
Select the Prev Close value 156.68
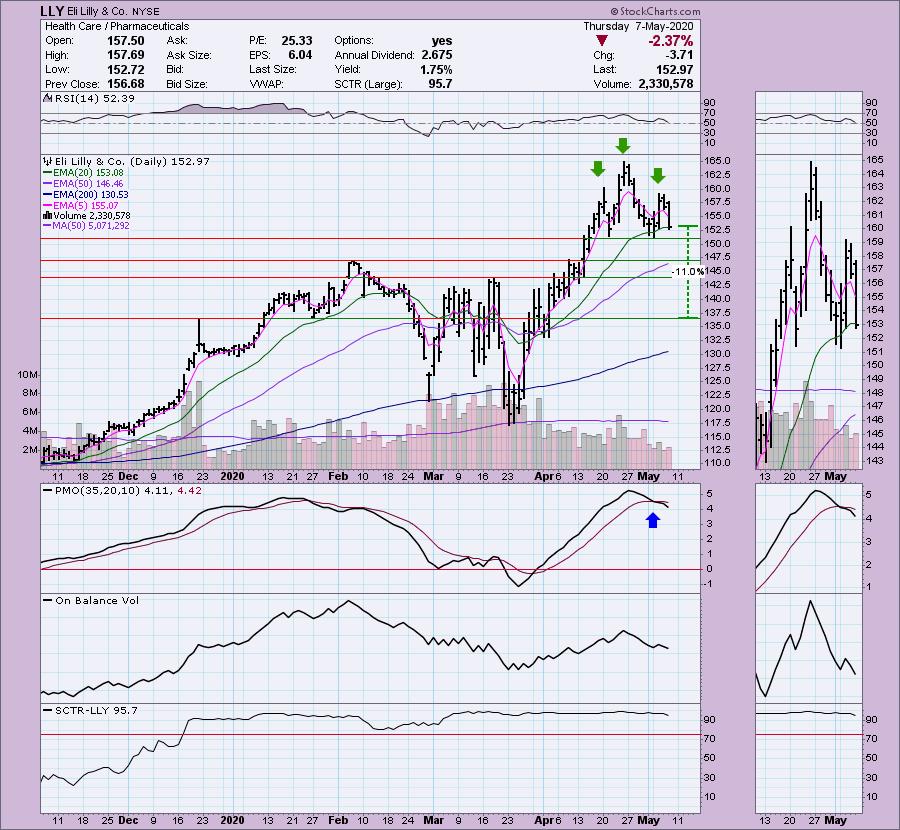click(125, 84)
